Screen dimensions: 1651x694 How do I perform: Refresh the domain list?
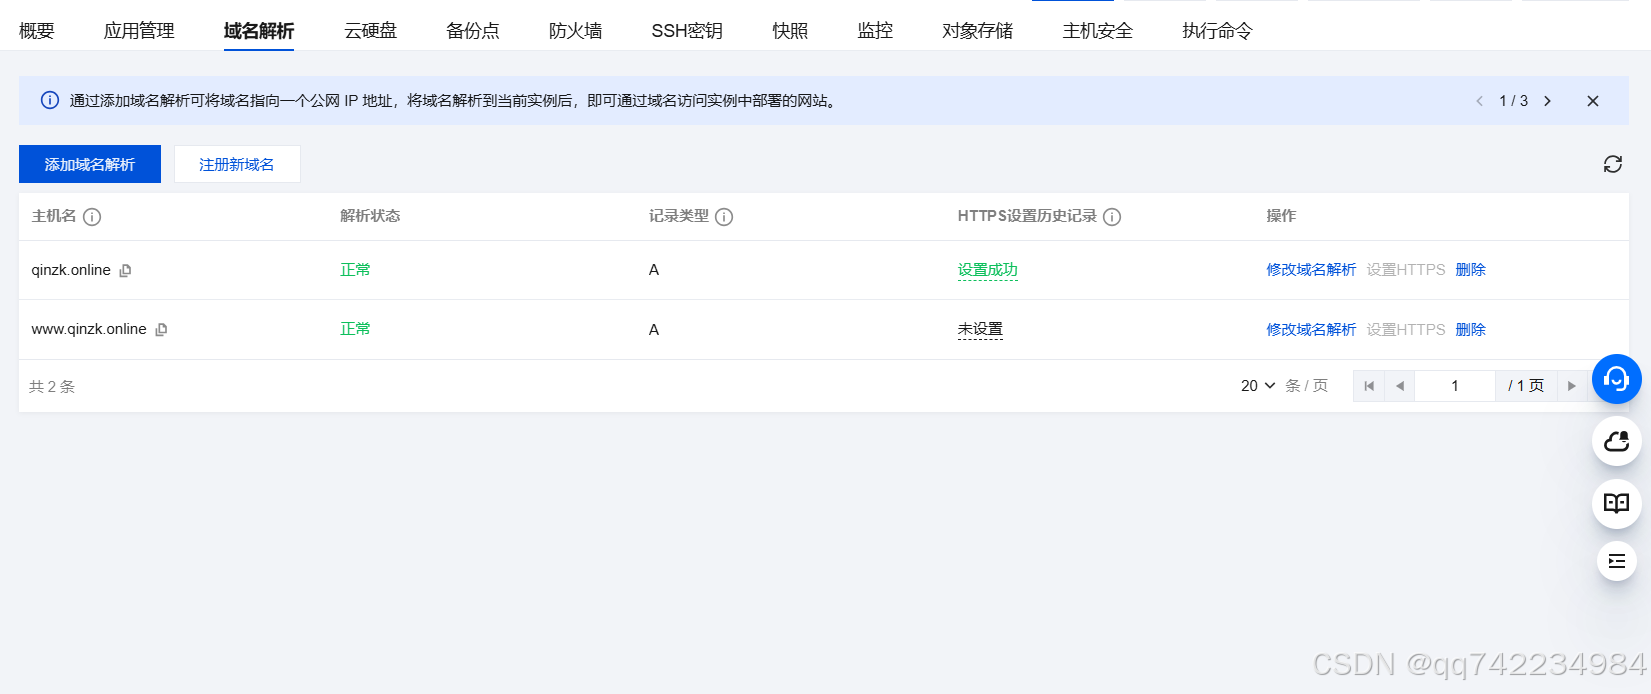1613,164
